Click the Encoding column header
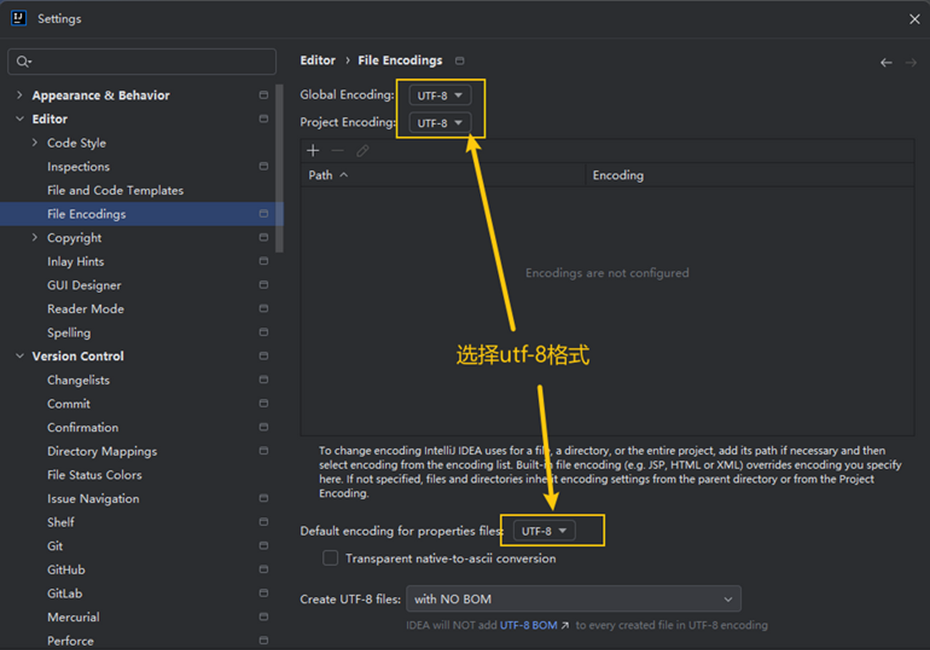 click(x=750, y=175)
